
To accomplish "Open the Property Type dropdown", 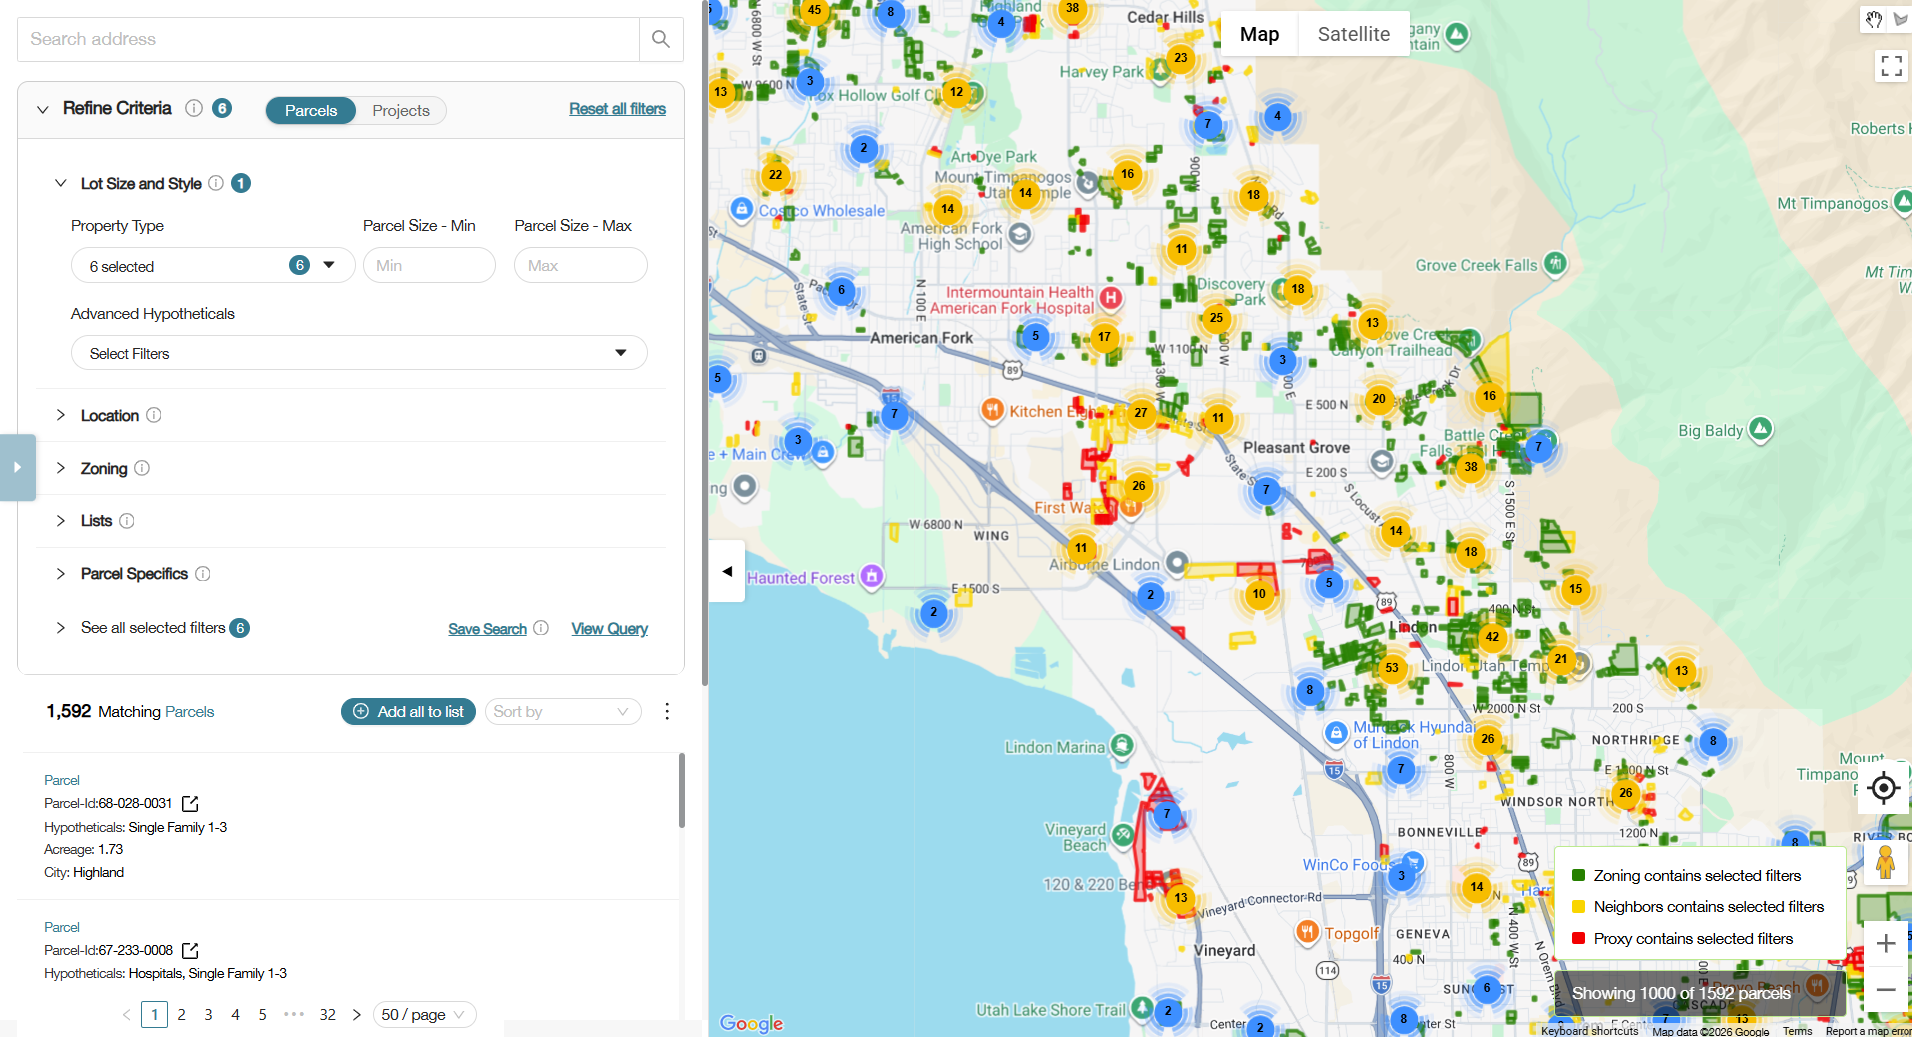I will [213, 265].
